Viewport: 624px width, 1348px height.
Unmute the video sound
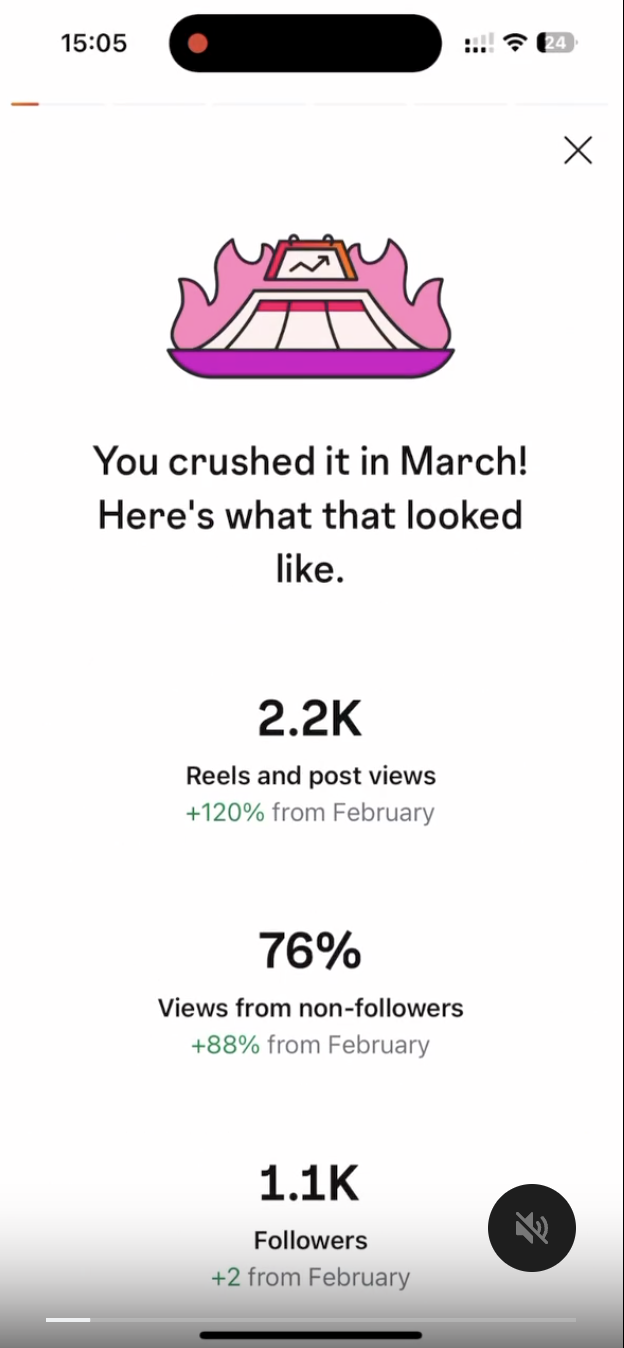point(531,1229)
